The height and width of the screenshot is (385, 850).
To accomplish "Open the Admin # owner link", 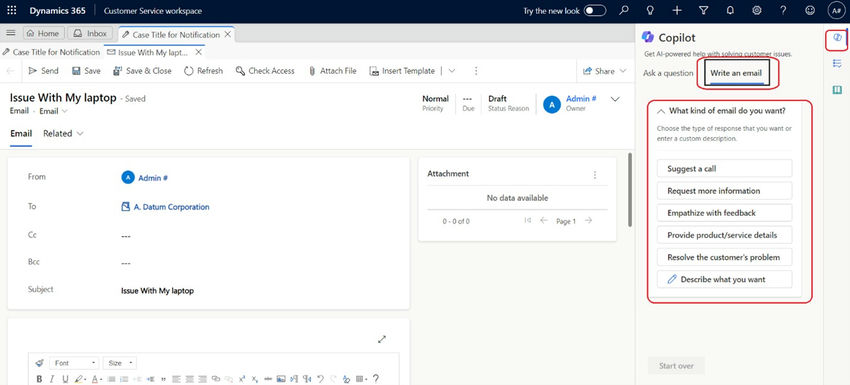I will coord(581,99).
